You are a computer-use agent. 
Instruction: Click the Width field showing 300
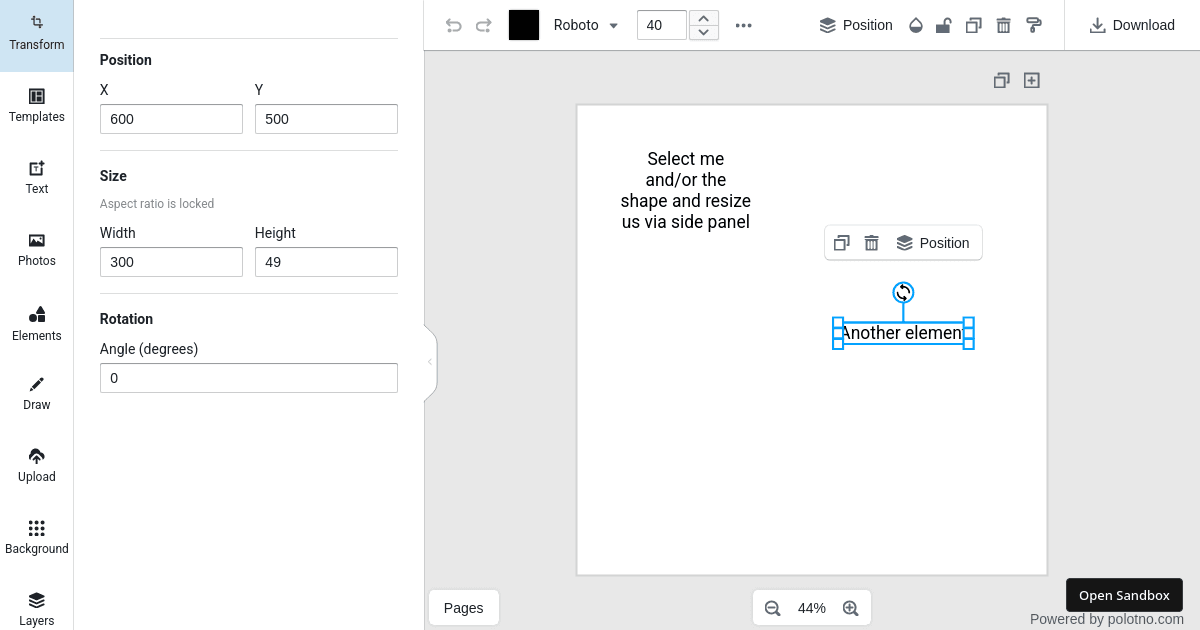(171, 262)
